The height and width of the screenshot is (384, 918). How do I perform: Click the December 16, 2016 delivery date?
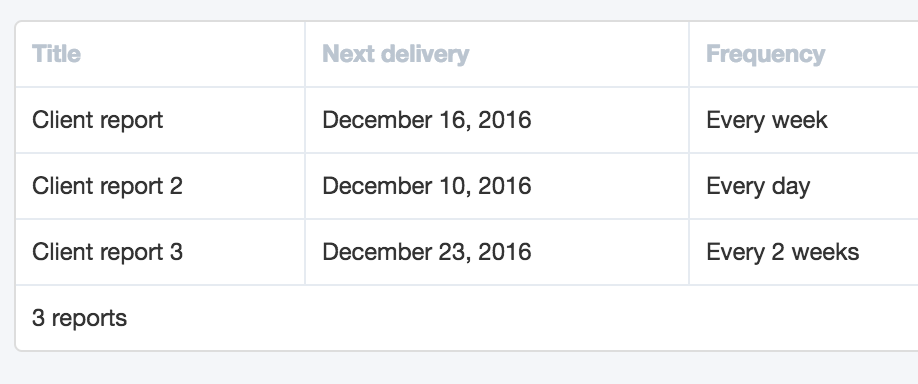click(427, 120)
